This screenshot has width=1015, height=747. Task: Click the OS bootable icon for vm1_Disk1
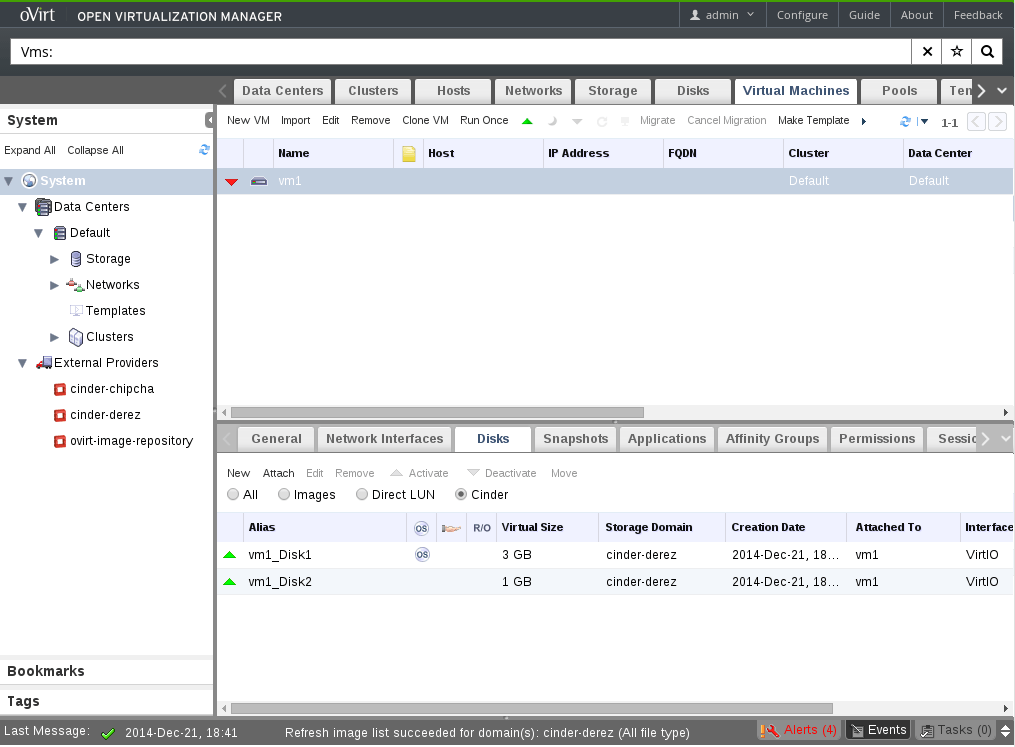click(x=422, y=555)
